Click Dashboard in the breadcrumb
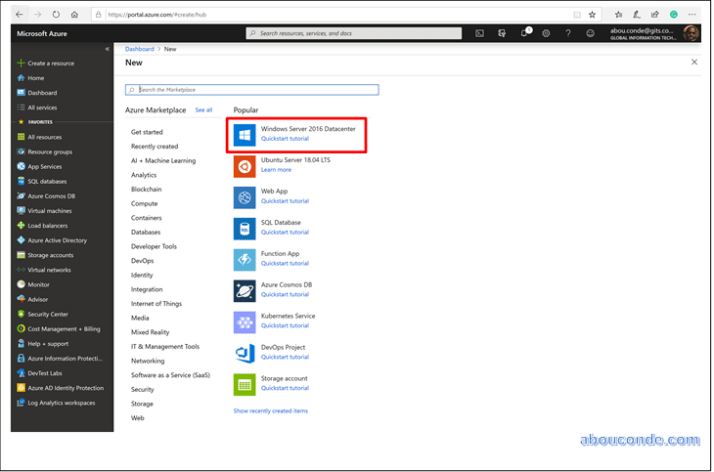This screenshot has height=472, width=714. click(x=139, y=49)
